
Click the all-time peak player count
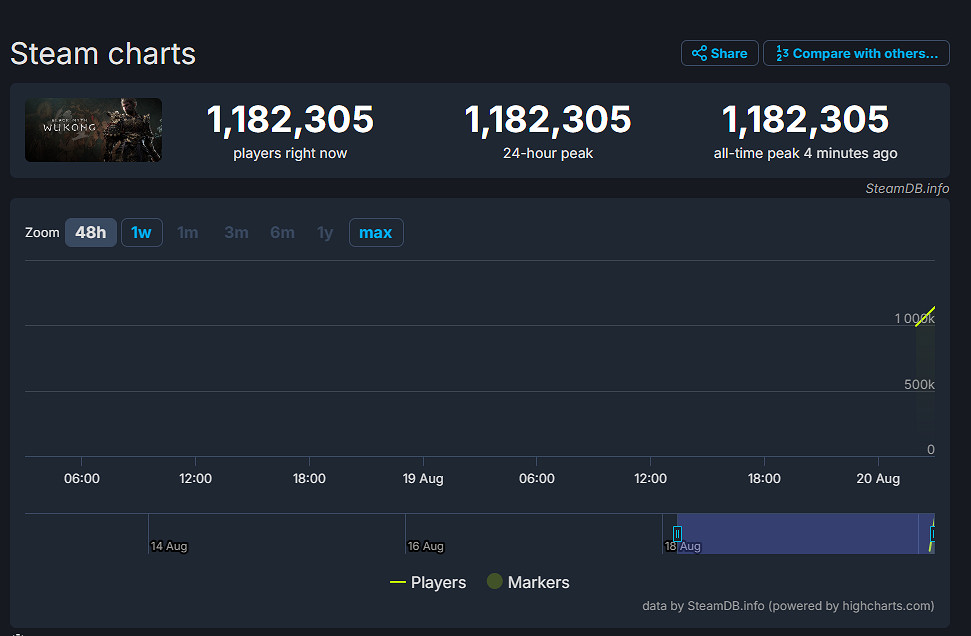805,120
